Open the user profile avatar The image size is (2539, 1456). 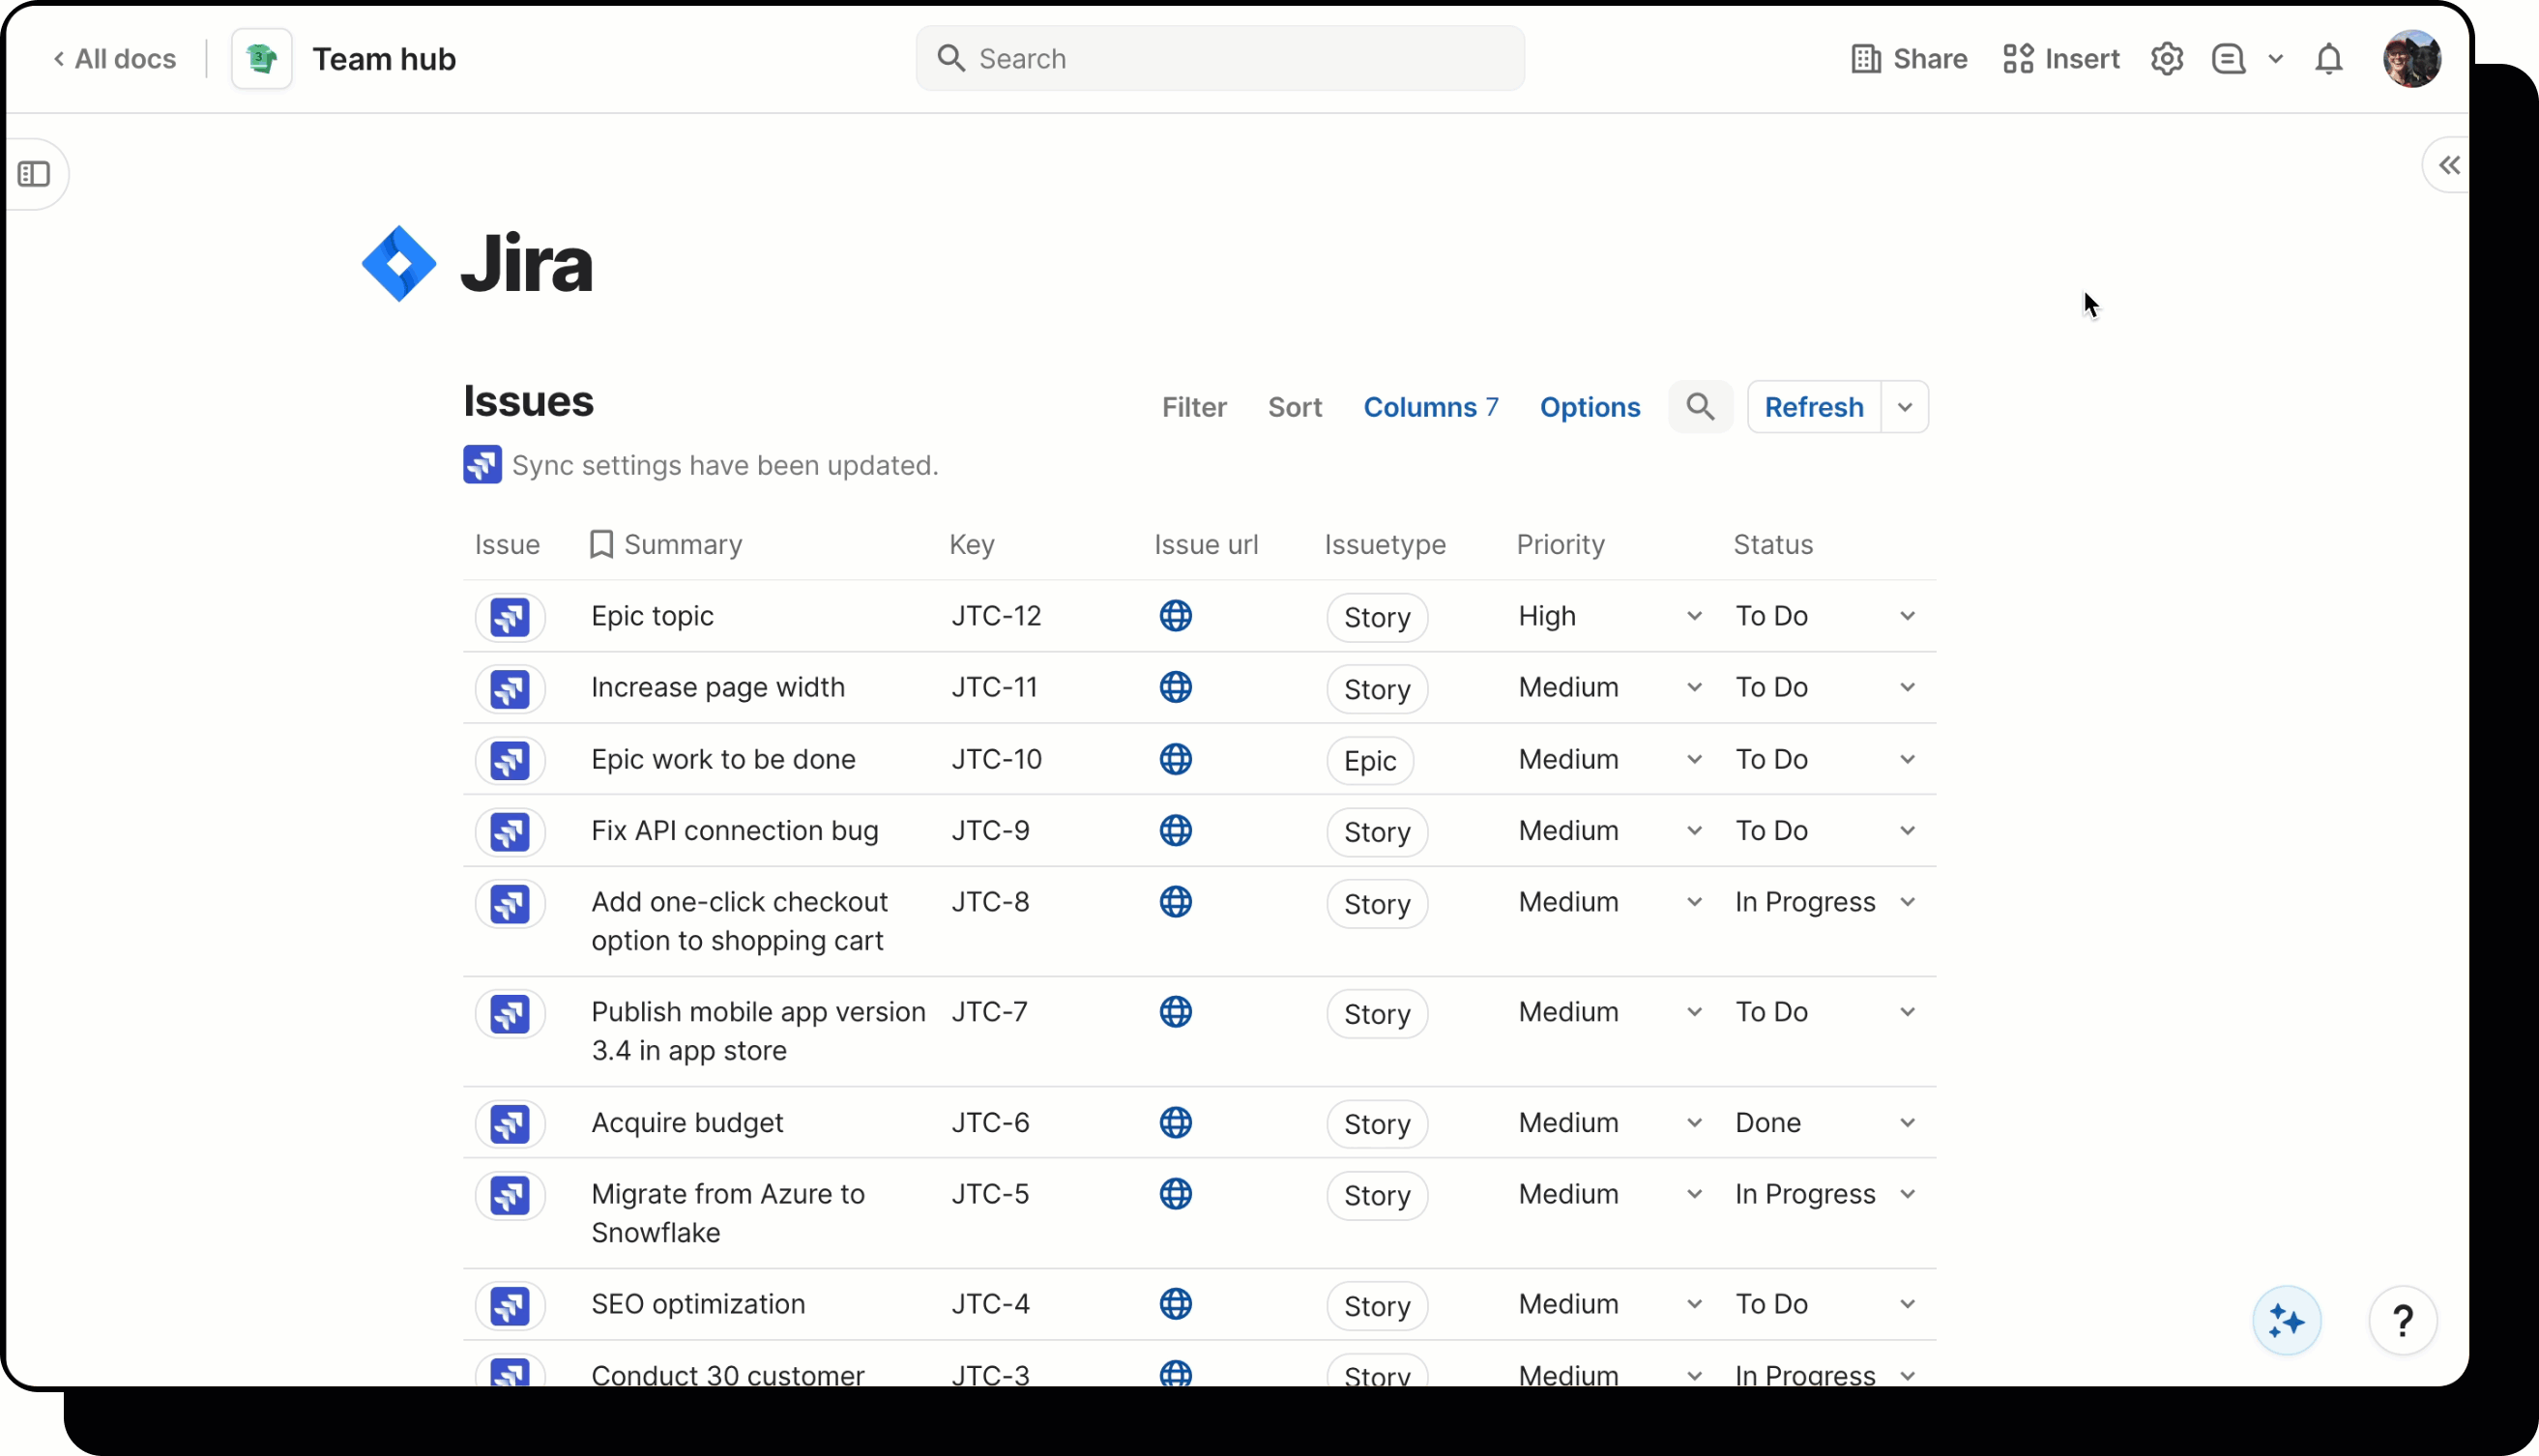[2412, 59]
